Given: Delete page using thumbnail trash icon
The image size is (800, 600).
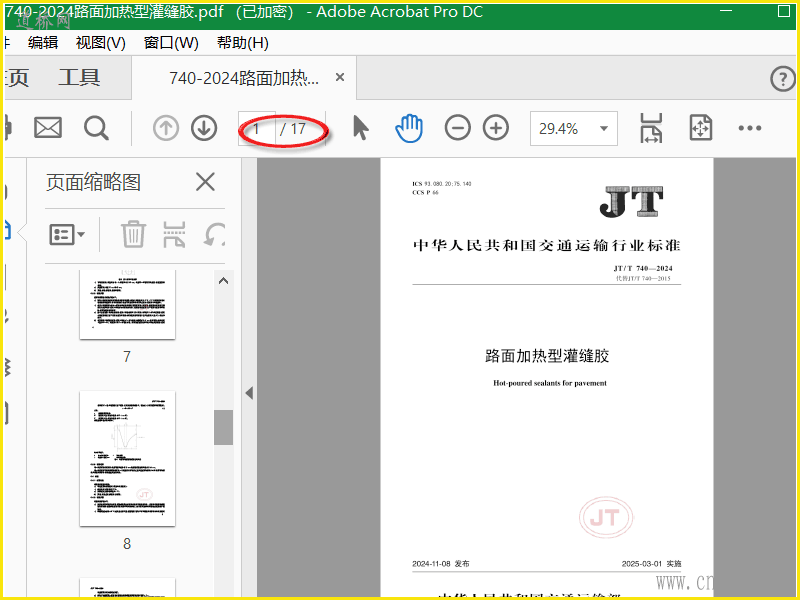Looking at the screenshot, I should tap(133, 234).
